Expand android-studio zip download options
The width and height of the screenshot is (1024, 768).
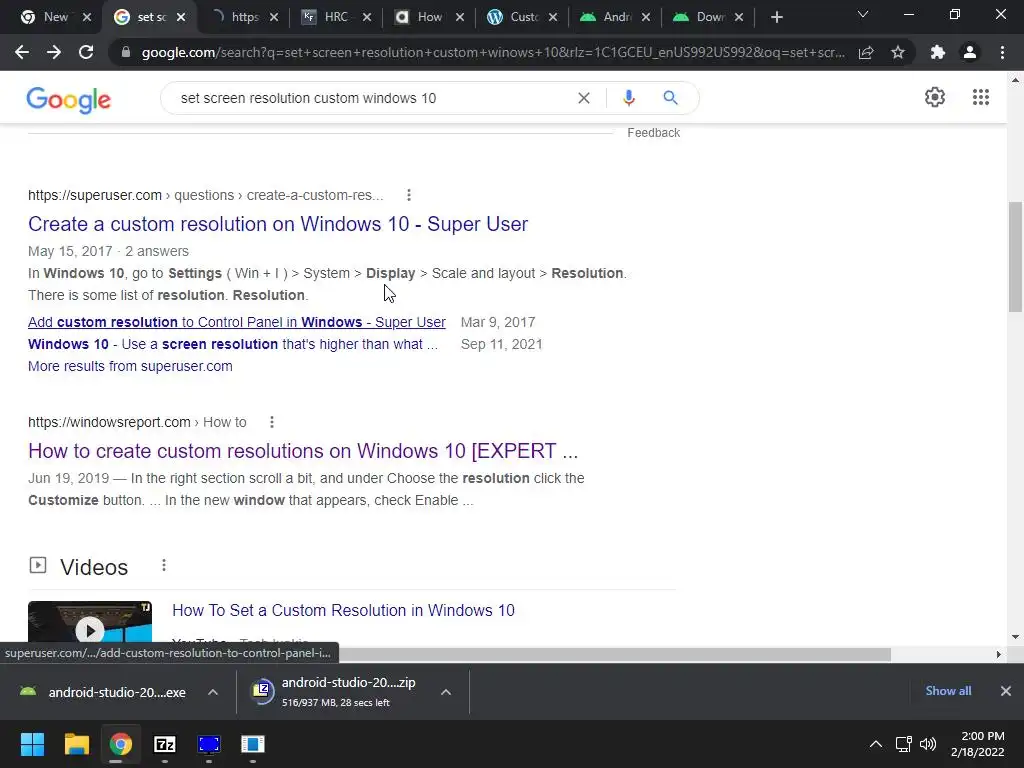(x=446, y=692)
